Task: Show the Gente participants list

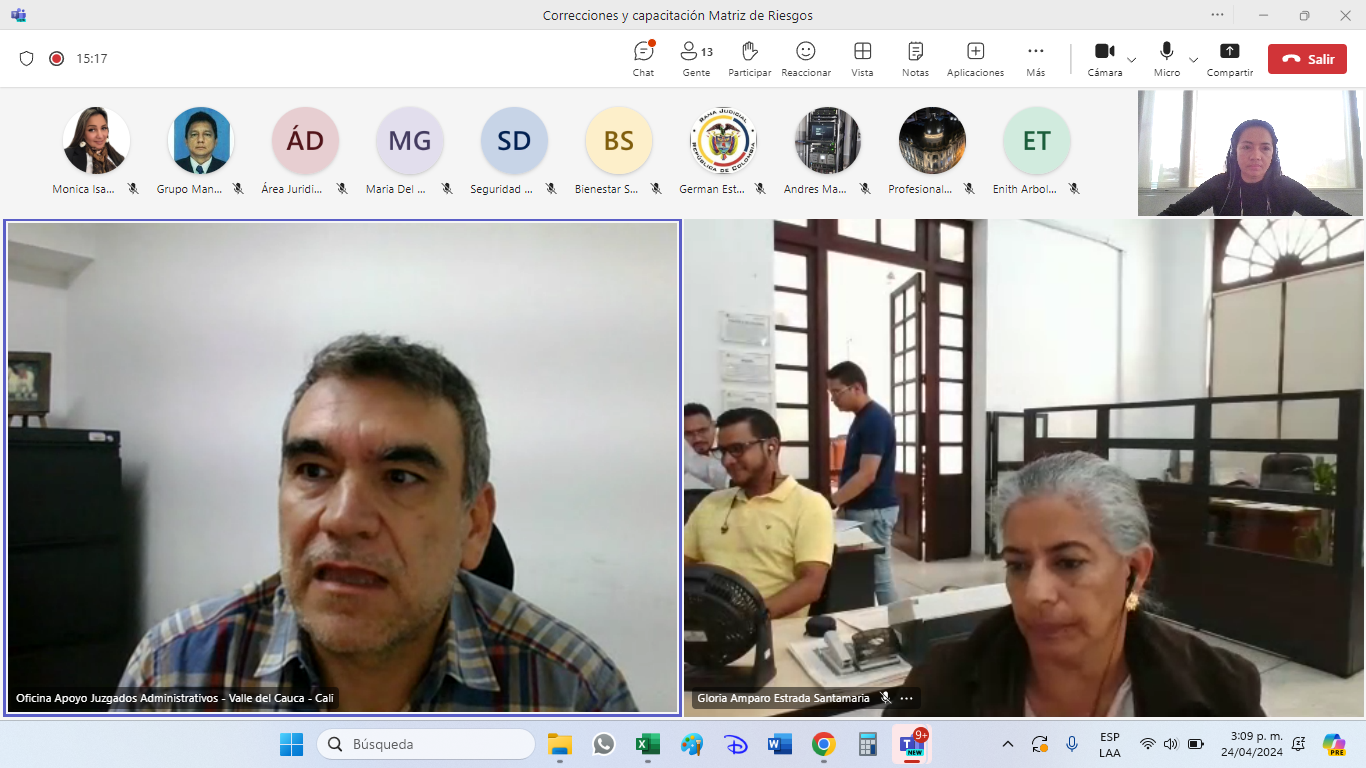Action: 696,58
